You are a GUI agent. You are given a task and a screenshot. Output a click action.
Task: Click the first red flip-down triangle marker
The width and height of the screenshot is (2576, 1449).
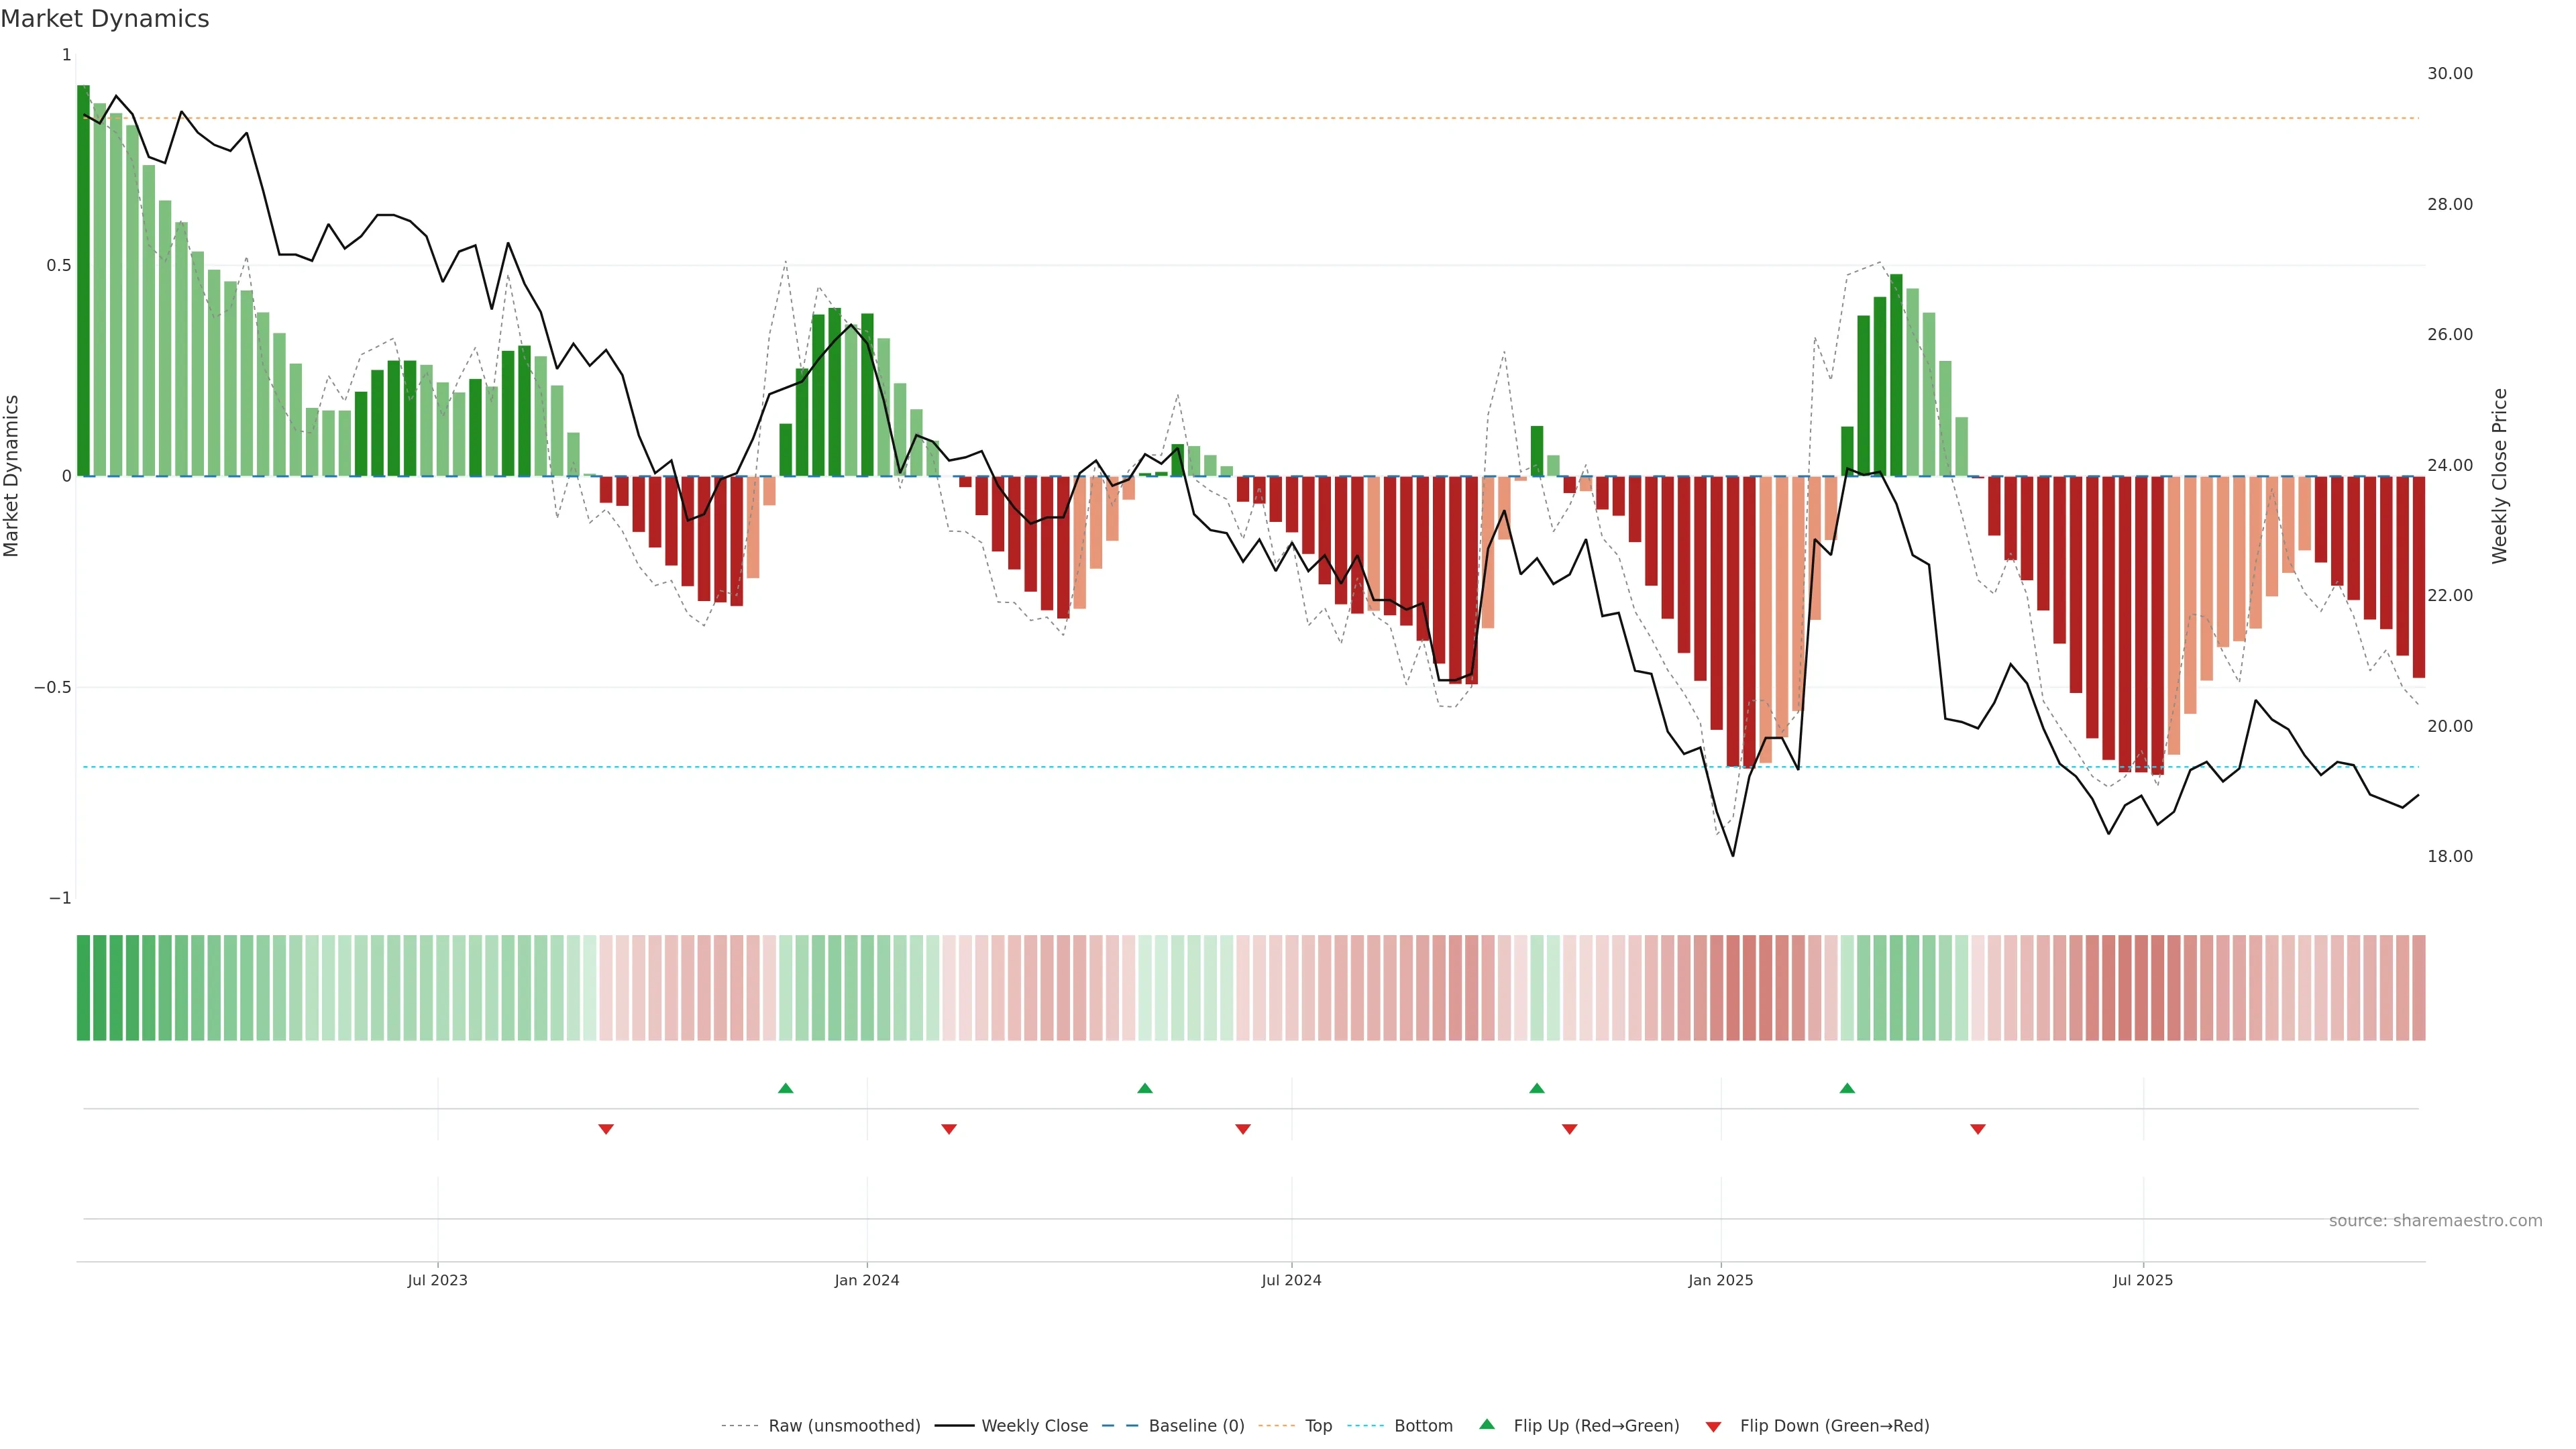(605, 1129)
